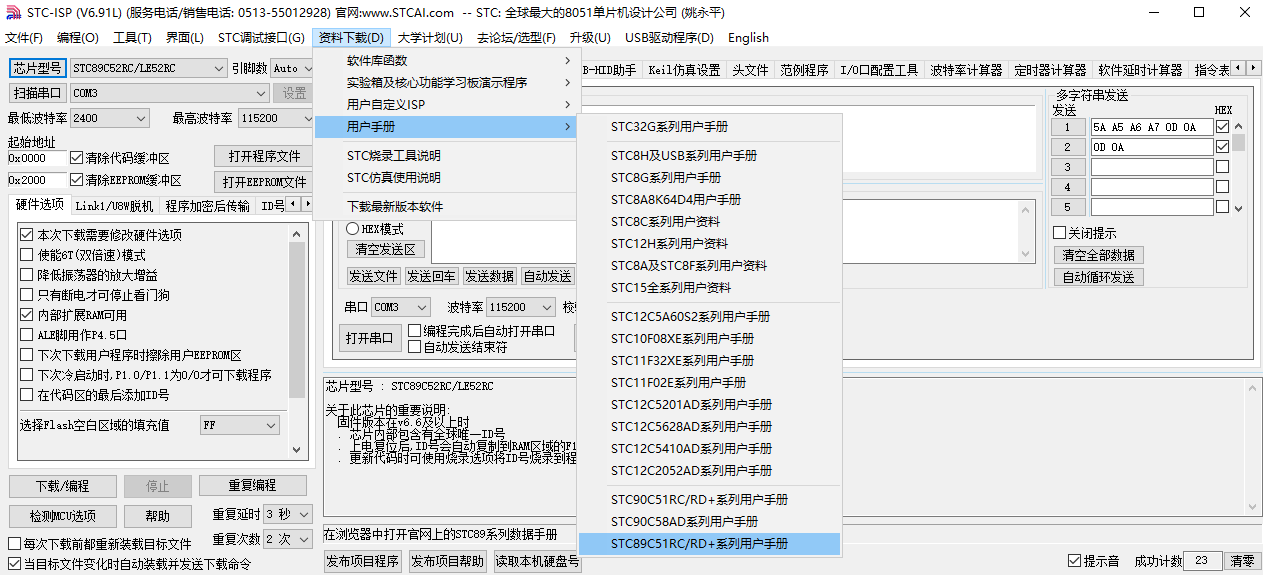The height and width of the screenshot is (575, 1263).
Task: Expand the chip model STC89C52RC/LE52RC dropdown
Action: click(219, 68)
